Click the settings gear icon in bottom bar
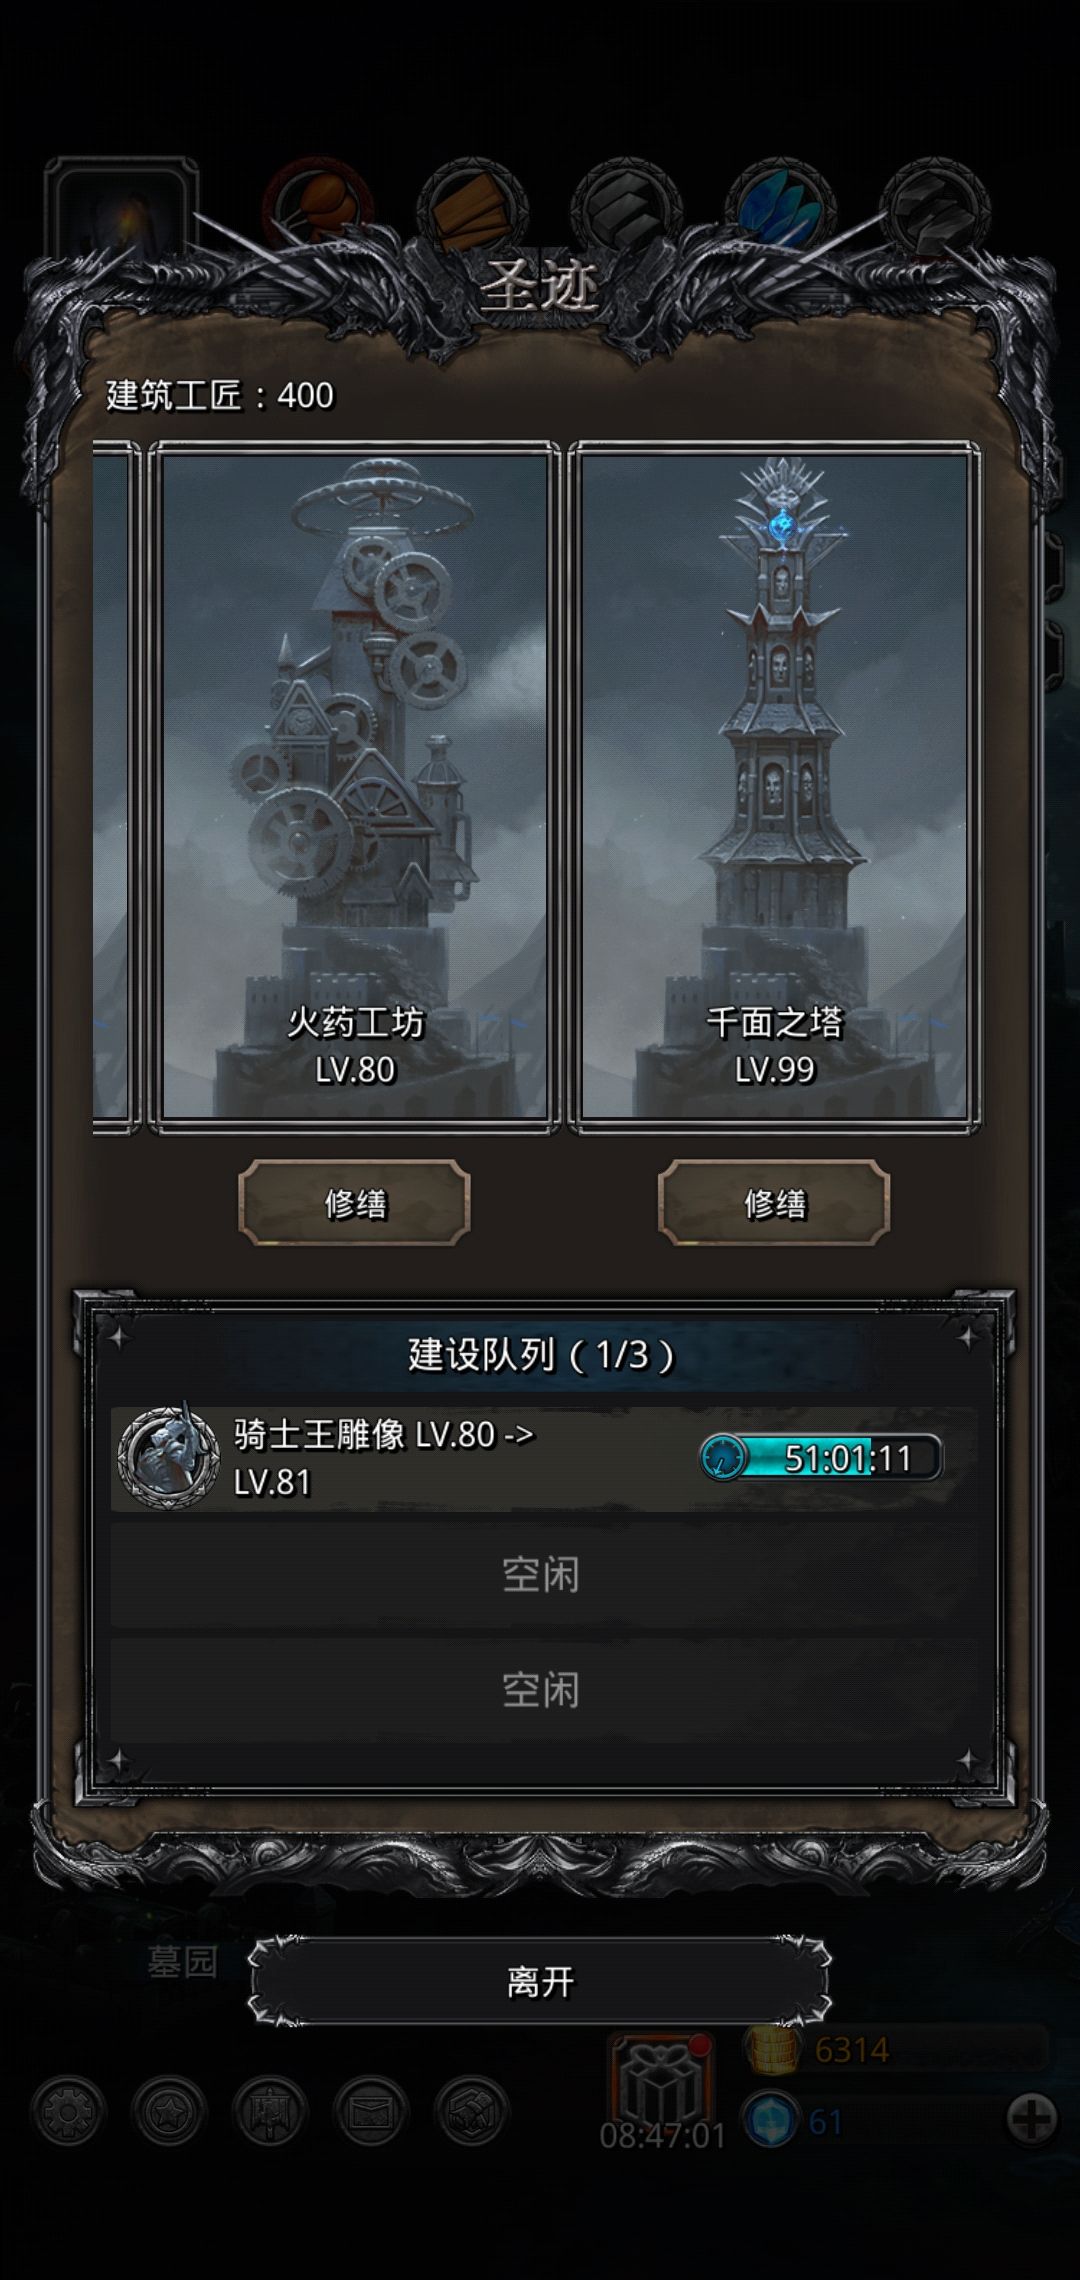1080x2280 pixels. (68, 2112)
